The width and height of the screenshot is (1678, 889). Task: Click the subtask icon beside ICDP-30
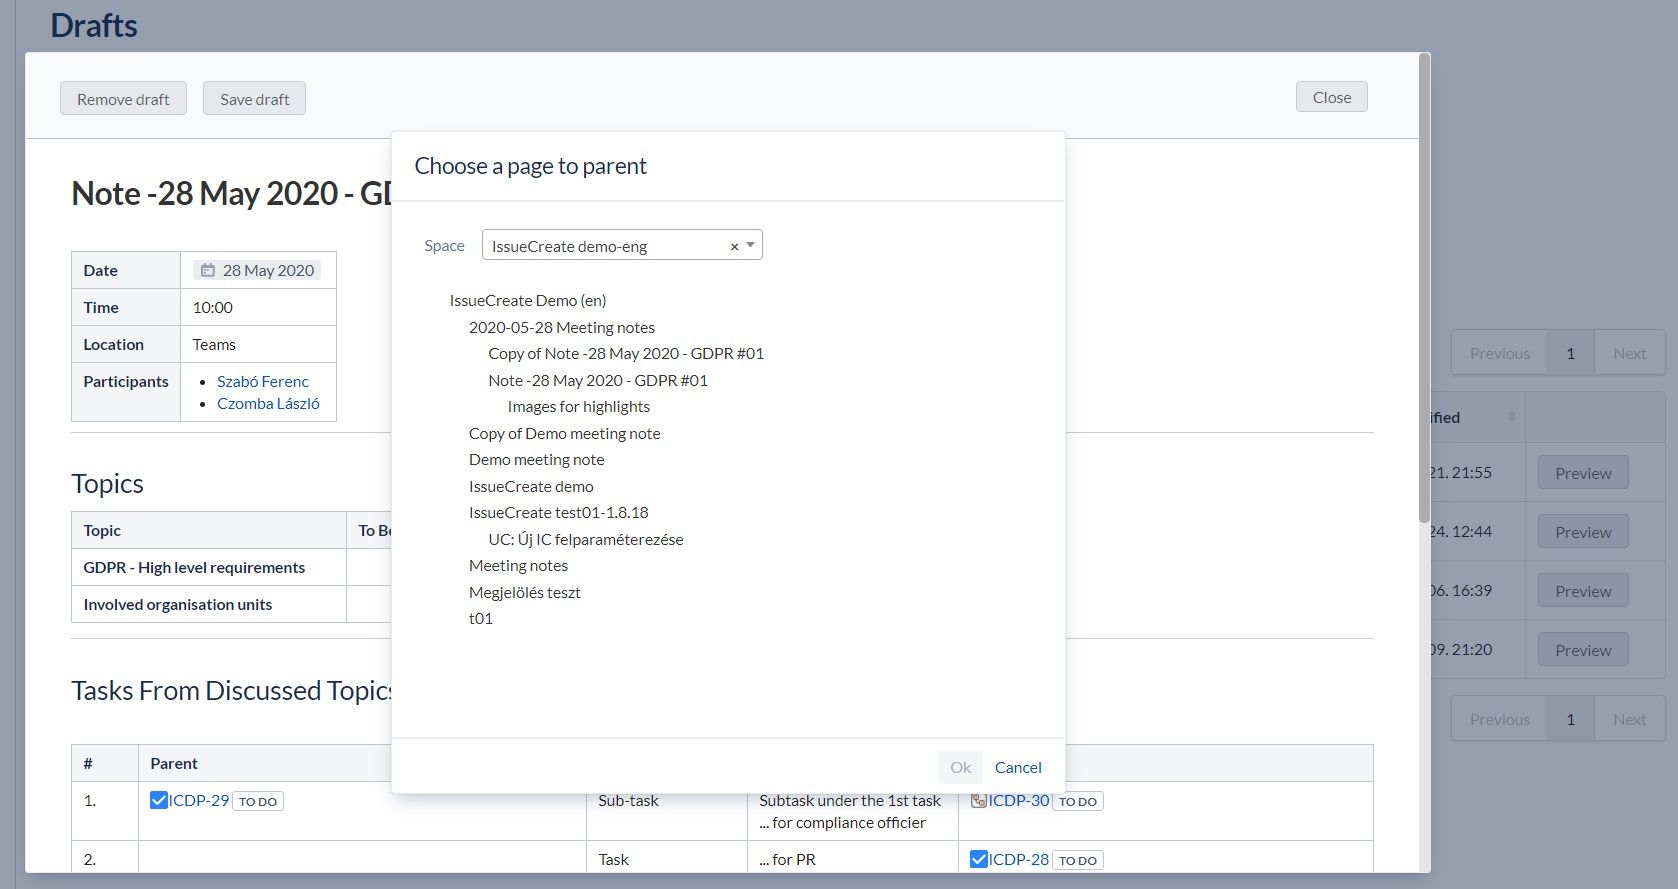tap(979, 800)
